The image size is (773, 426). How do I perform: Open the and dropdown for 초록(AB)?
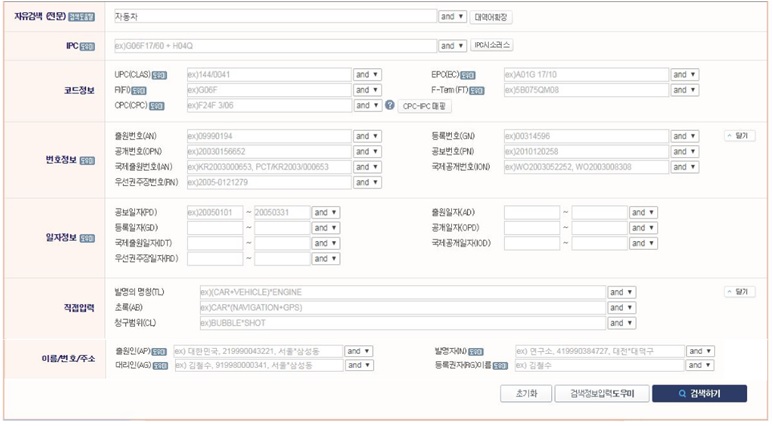pos(622,308)
